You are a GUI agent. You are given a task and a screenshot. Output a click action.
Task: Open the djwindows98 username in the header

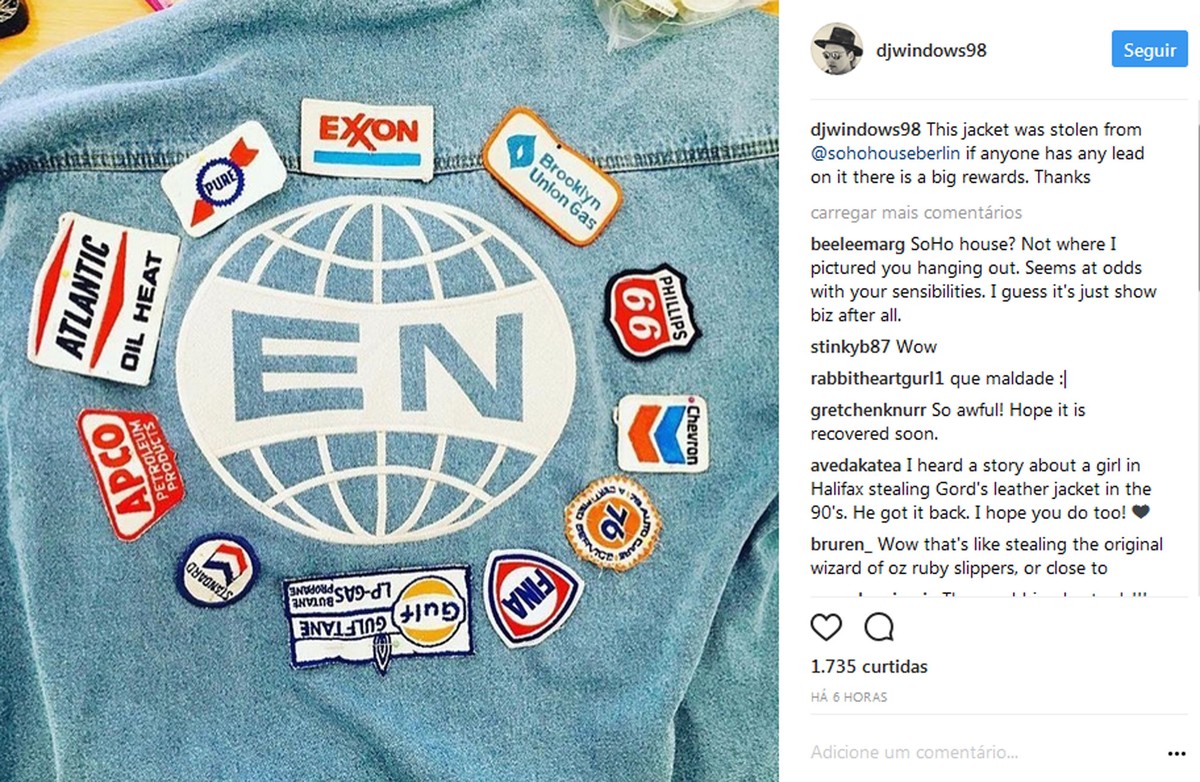[x=931, y=50]
